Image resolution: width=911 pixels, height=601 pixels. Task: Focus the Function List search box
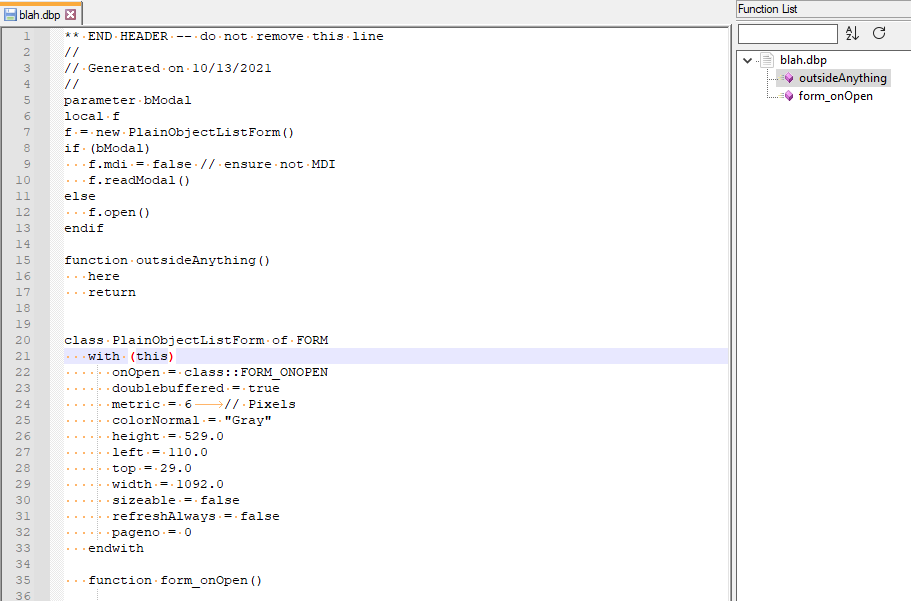point(787,34)
